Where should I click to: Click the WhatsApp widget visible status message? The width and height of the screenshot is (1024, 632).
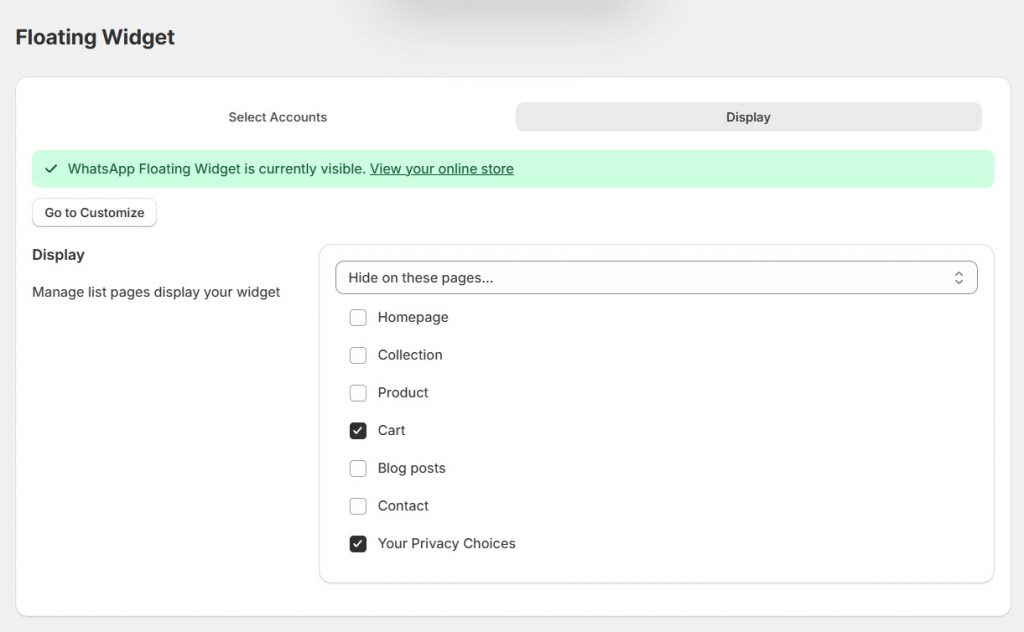(x=217, y=168)
